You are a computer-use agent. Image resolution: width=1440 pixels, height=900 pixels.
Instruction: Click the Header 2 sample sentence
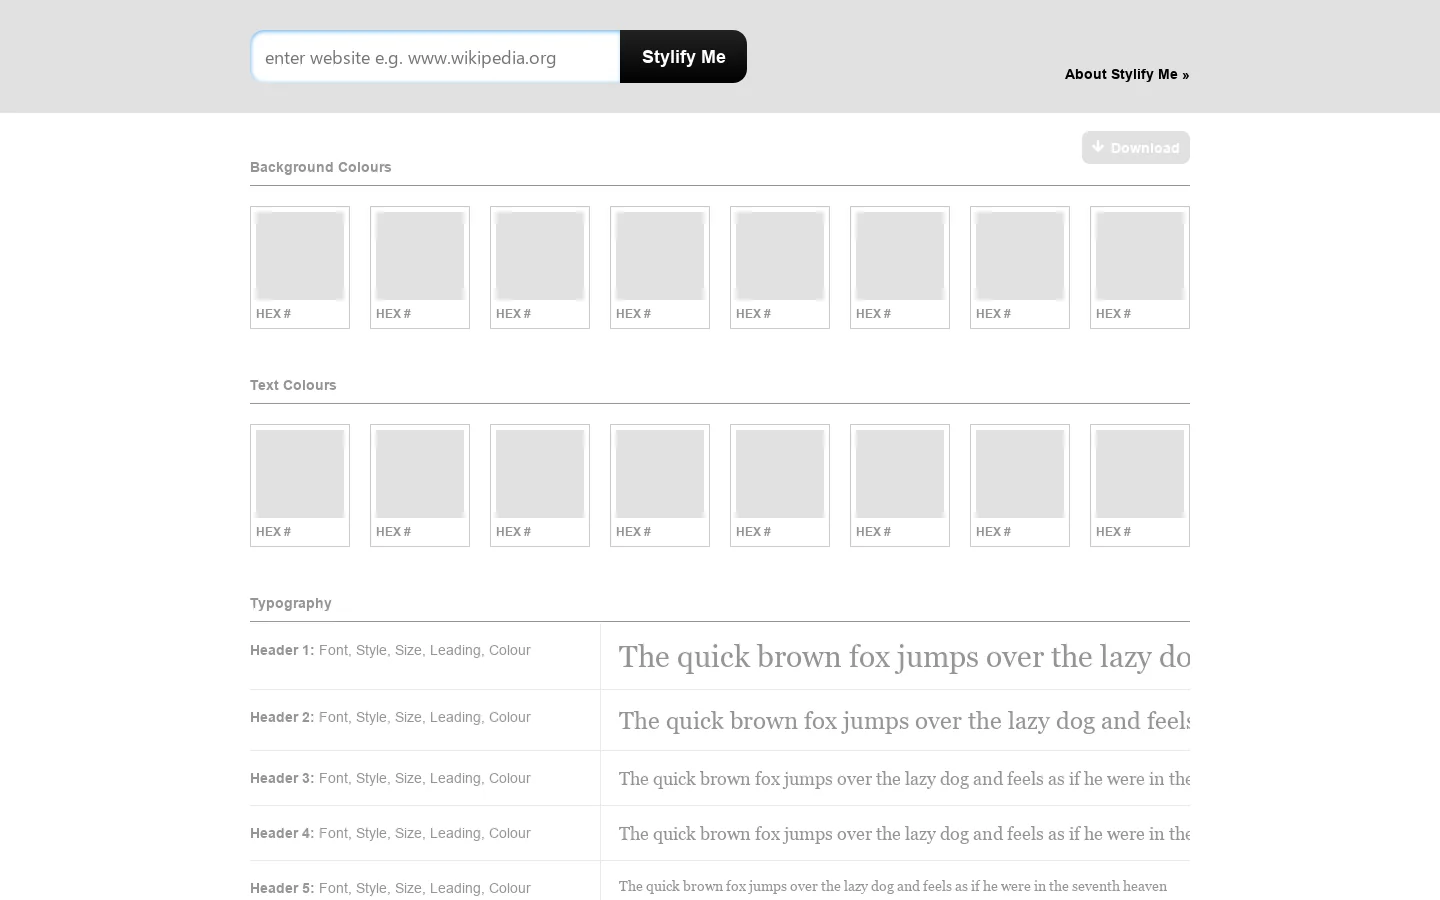[x=904, y=721]
